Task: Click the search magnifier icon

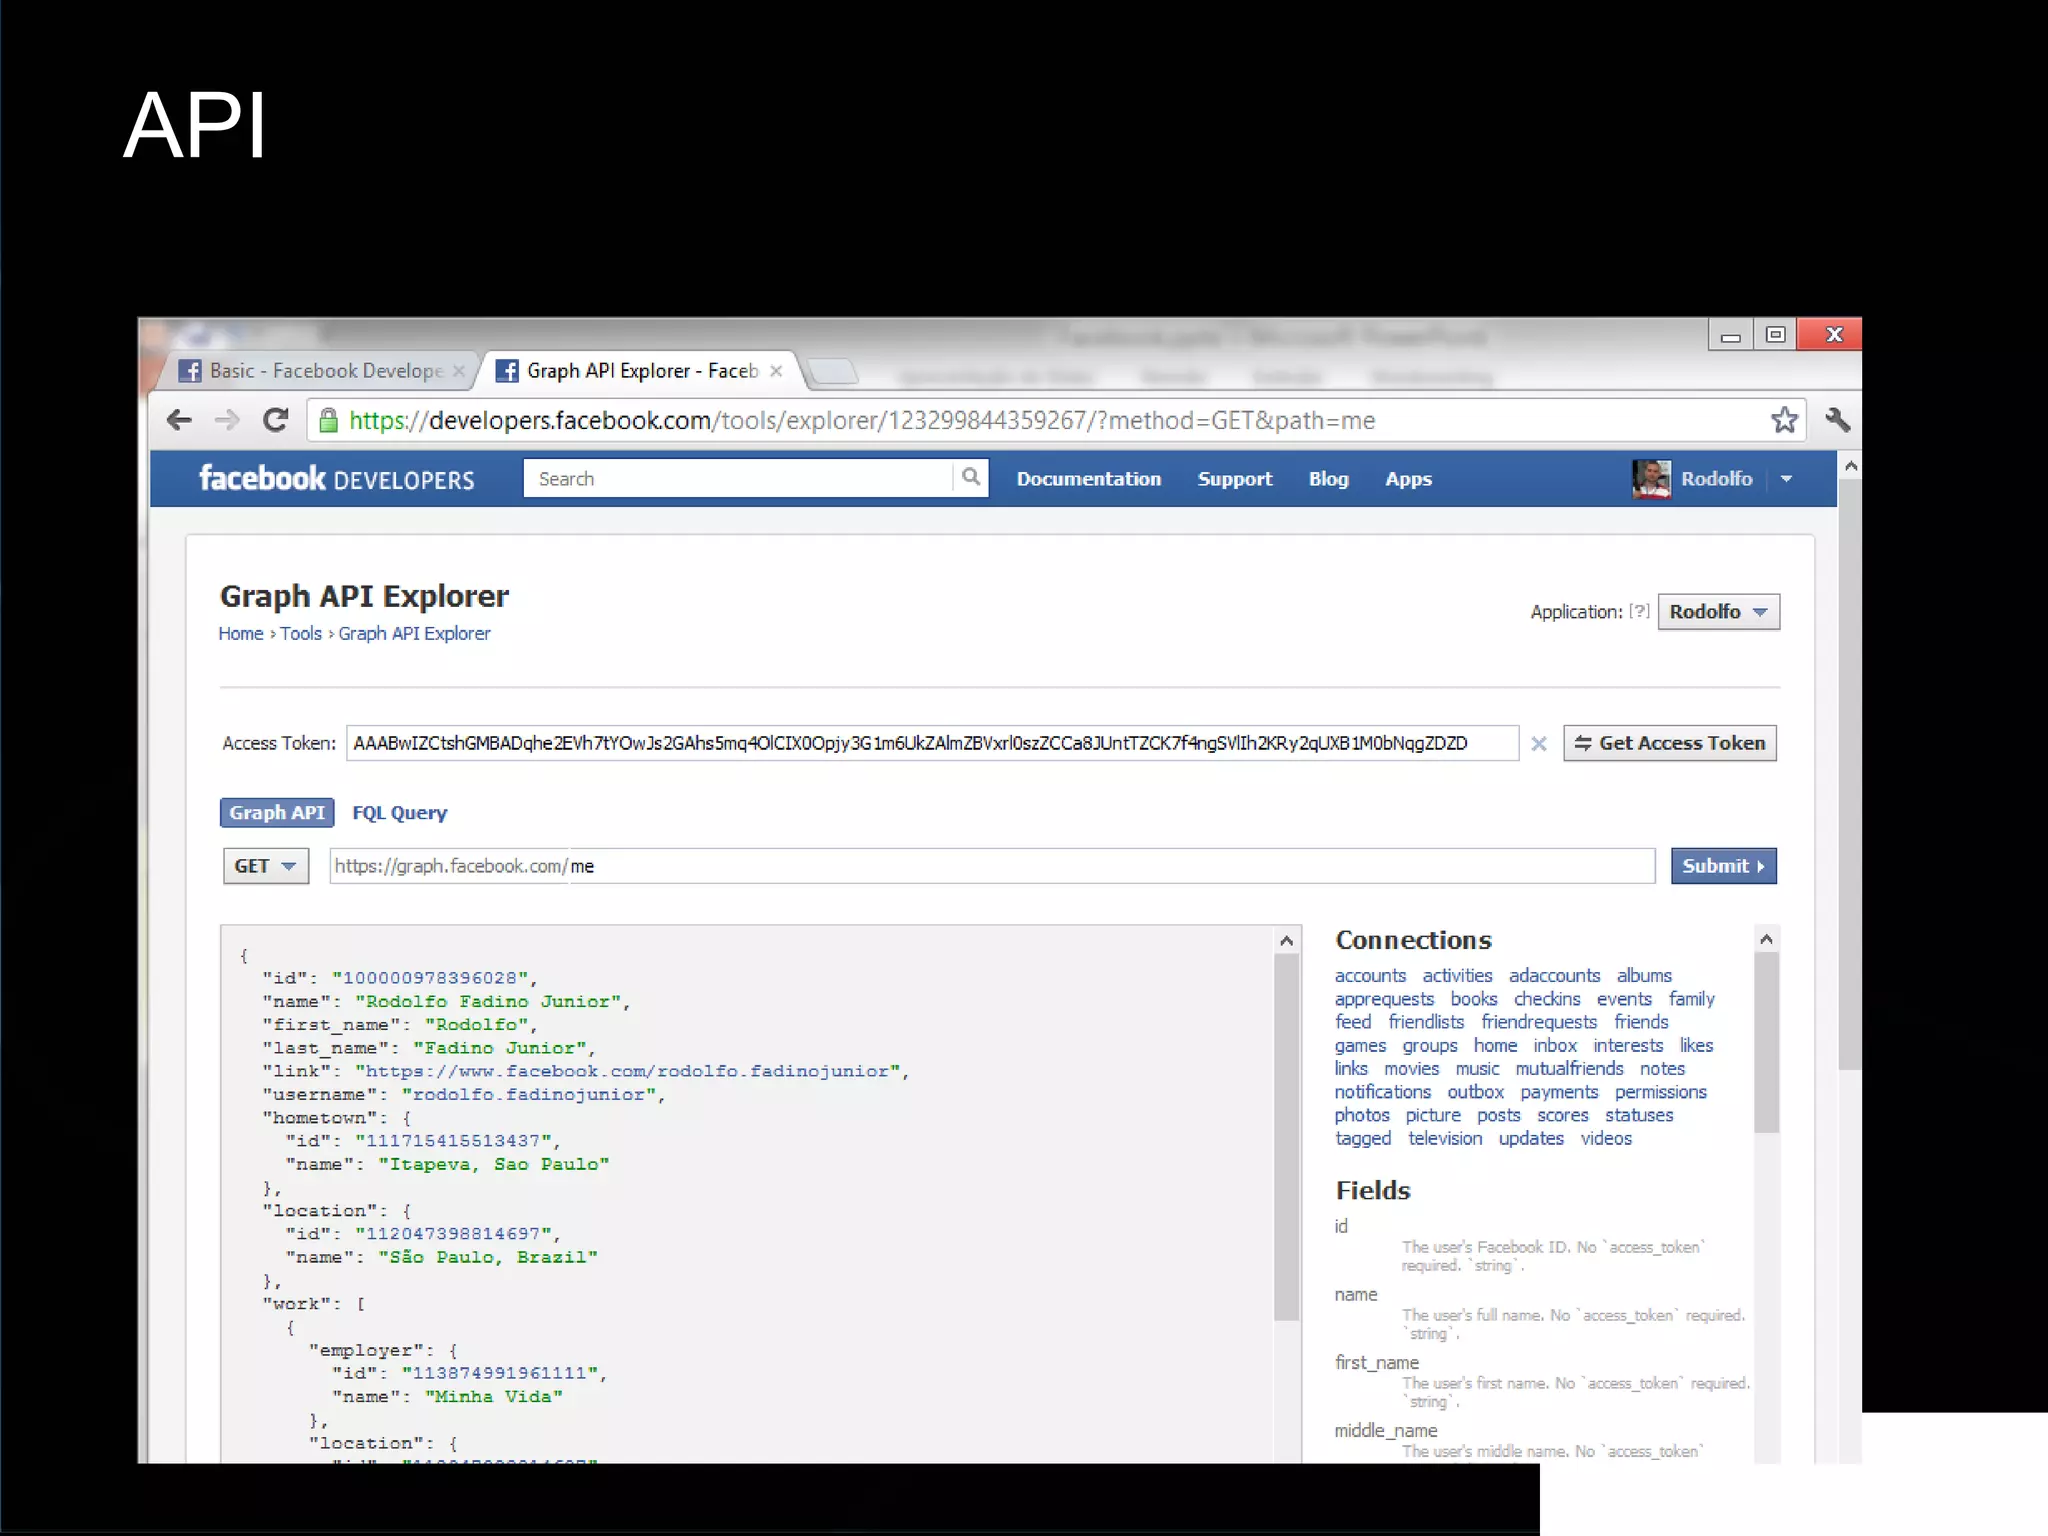Action: point(970,478)
